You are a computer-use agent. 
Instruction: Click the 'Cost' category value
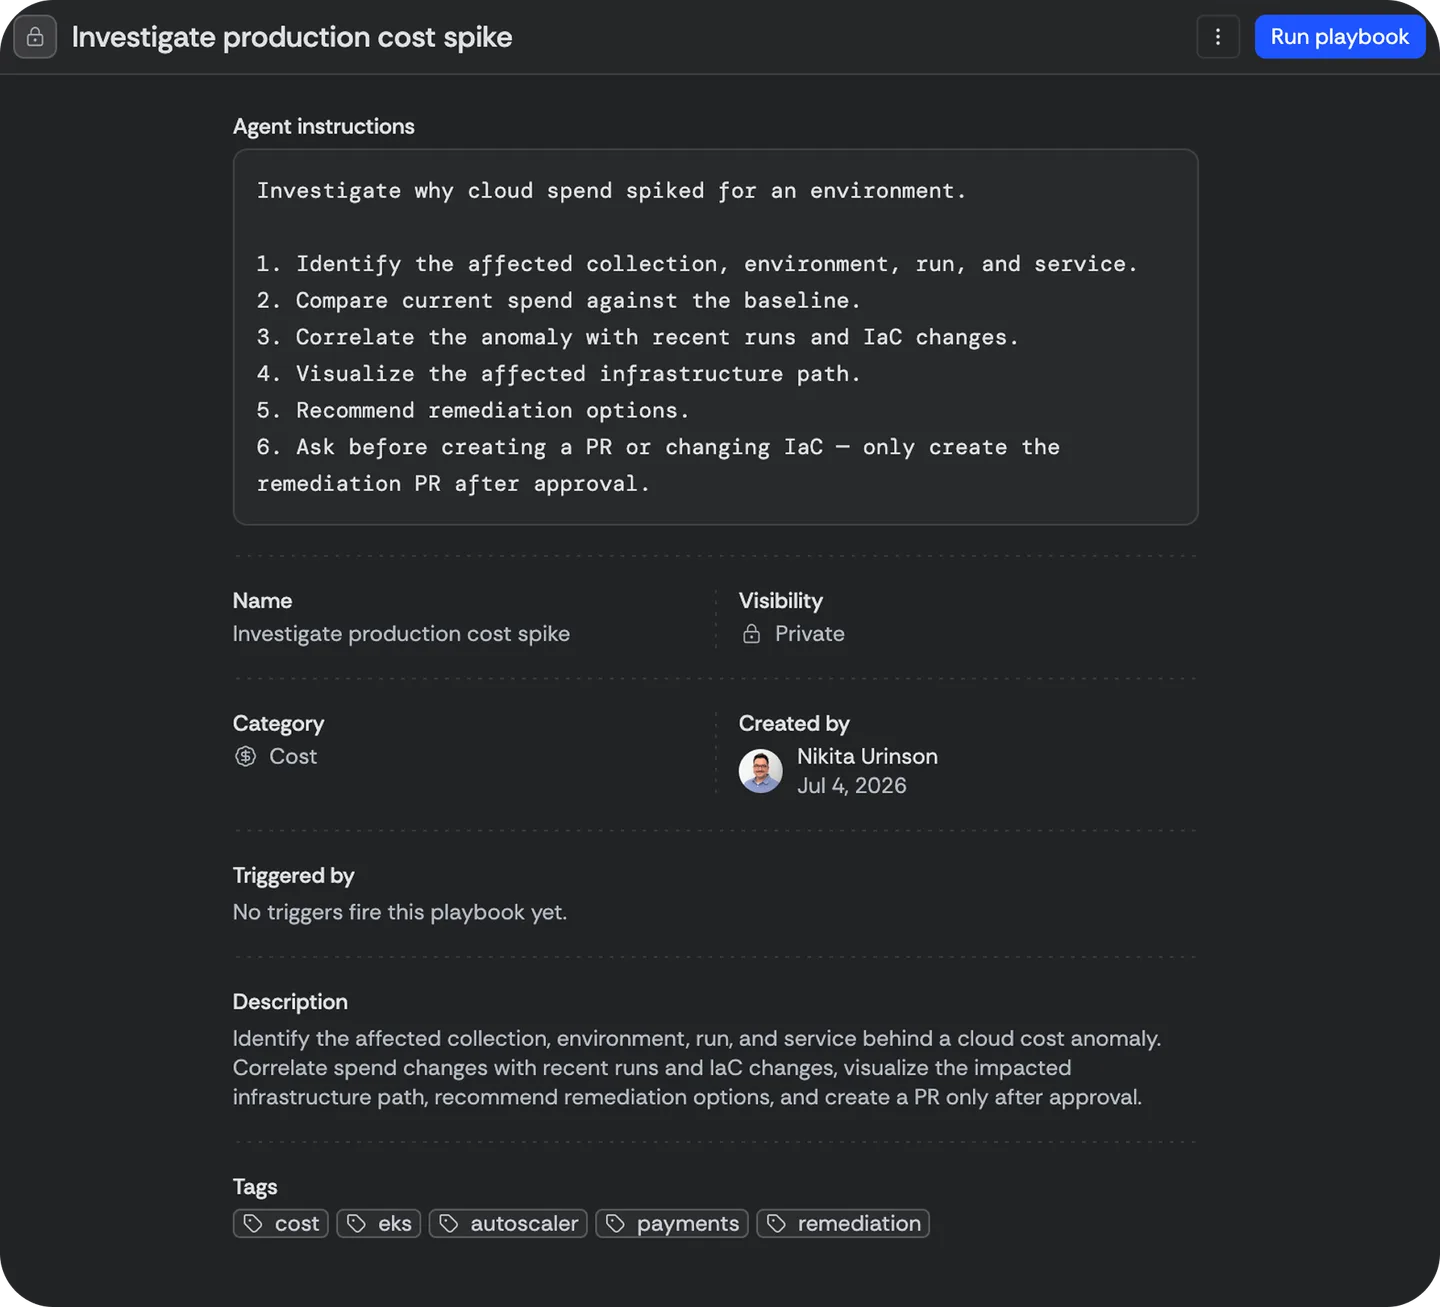[293, 756]
